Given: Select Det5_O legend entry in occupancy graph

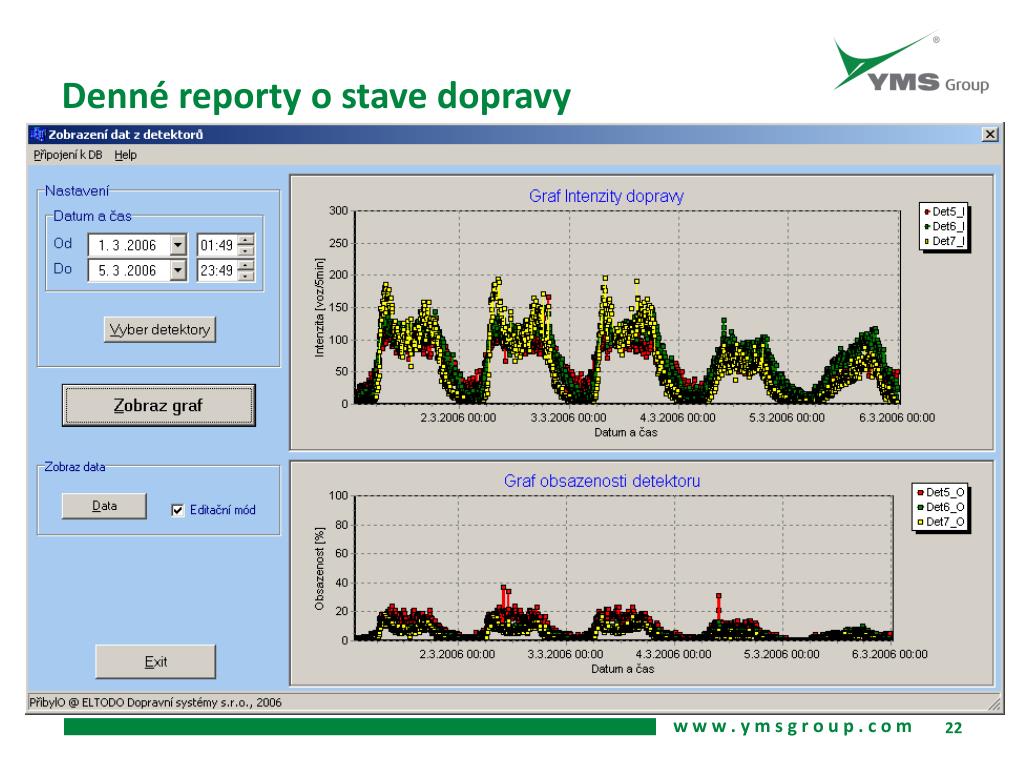Looking at the screenshot, I should click(941, 492).
